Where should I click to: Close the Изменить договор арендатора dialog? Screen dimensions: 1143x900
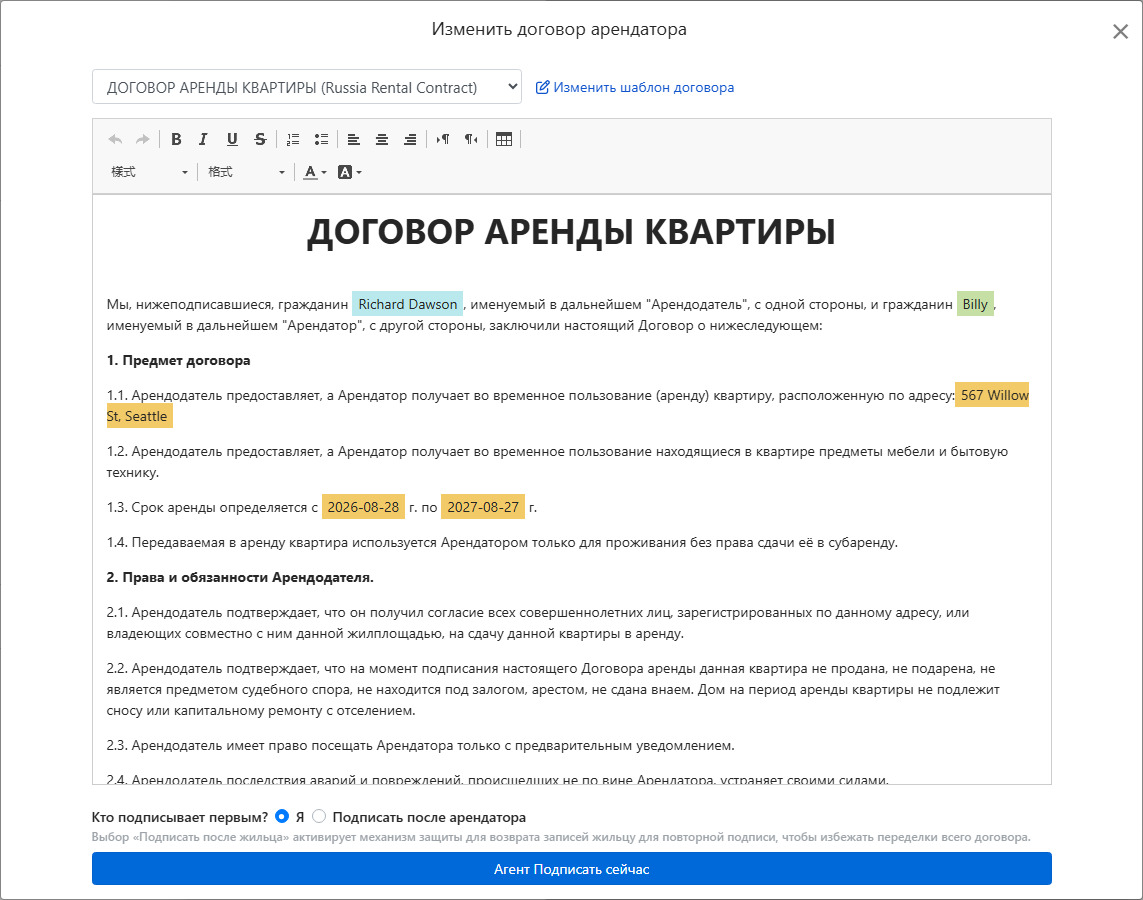(1120, 31)
